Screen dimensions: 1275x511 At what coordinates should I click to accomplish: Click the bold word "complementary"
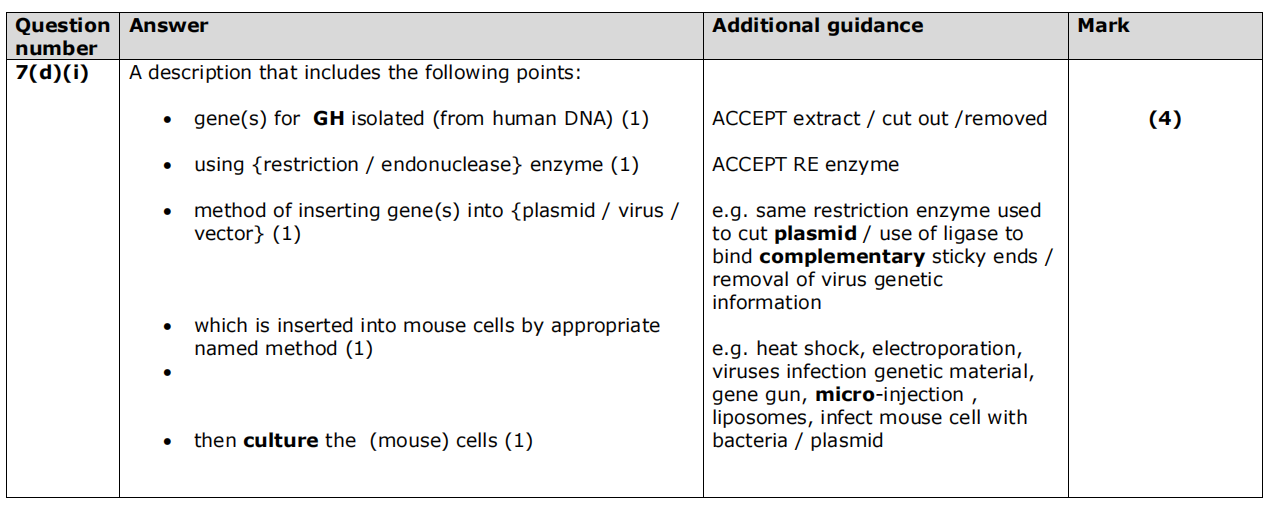842,257
